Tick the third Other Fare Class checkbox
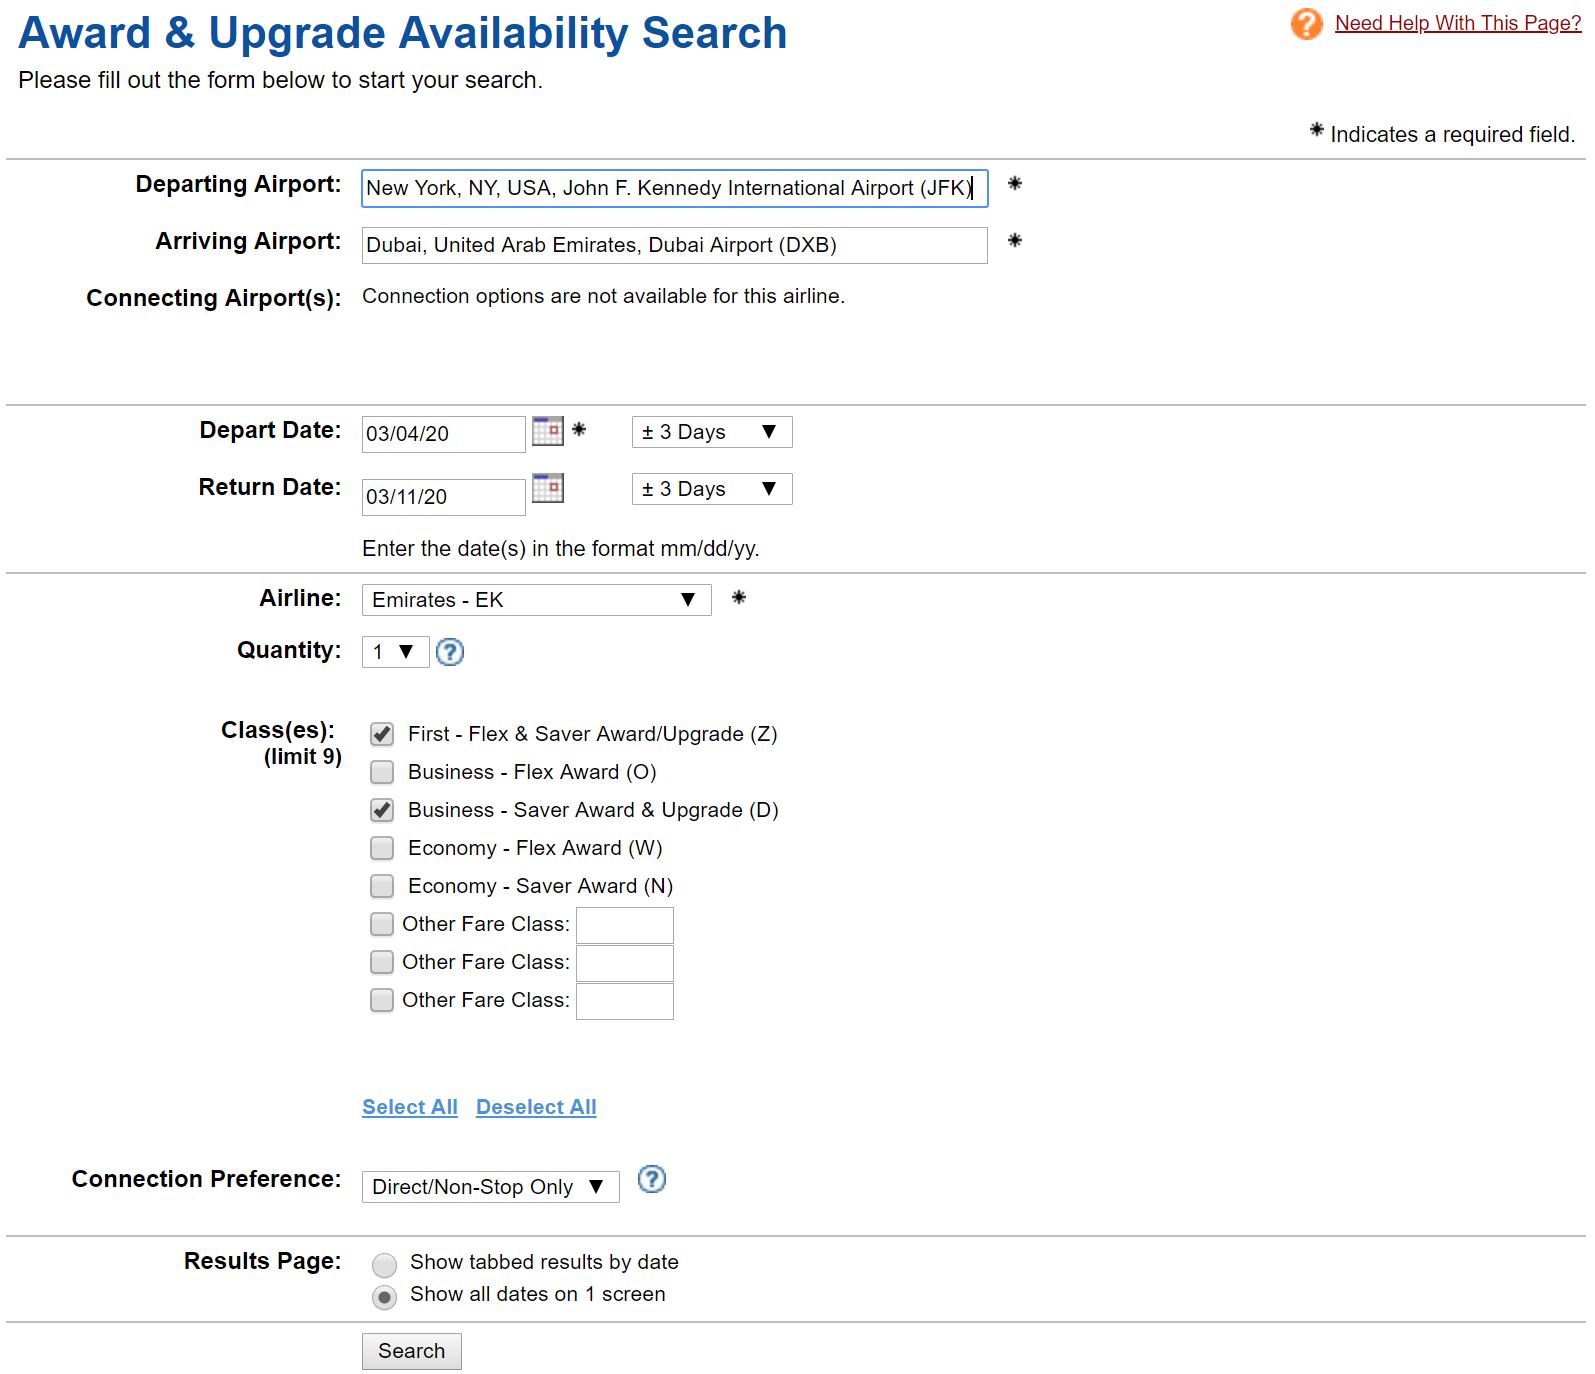 (x=382, y=1000)
